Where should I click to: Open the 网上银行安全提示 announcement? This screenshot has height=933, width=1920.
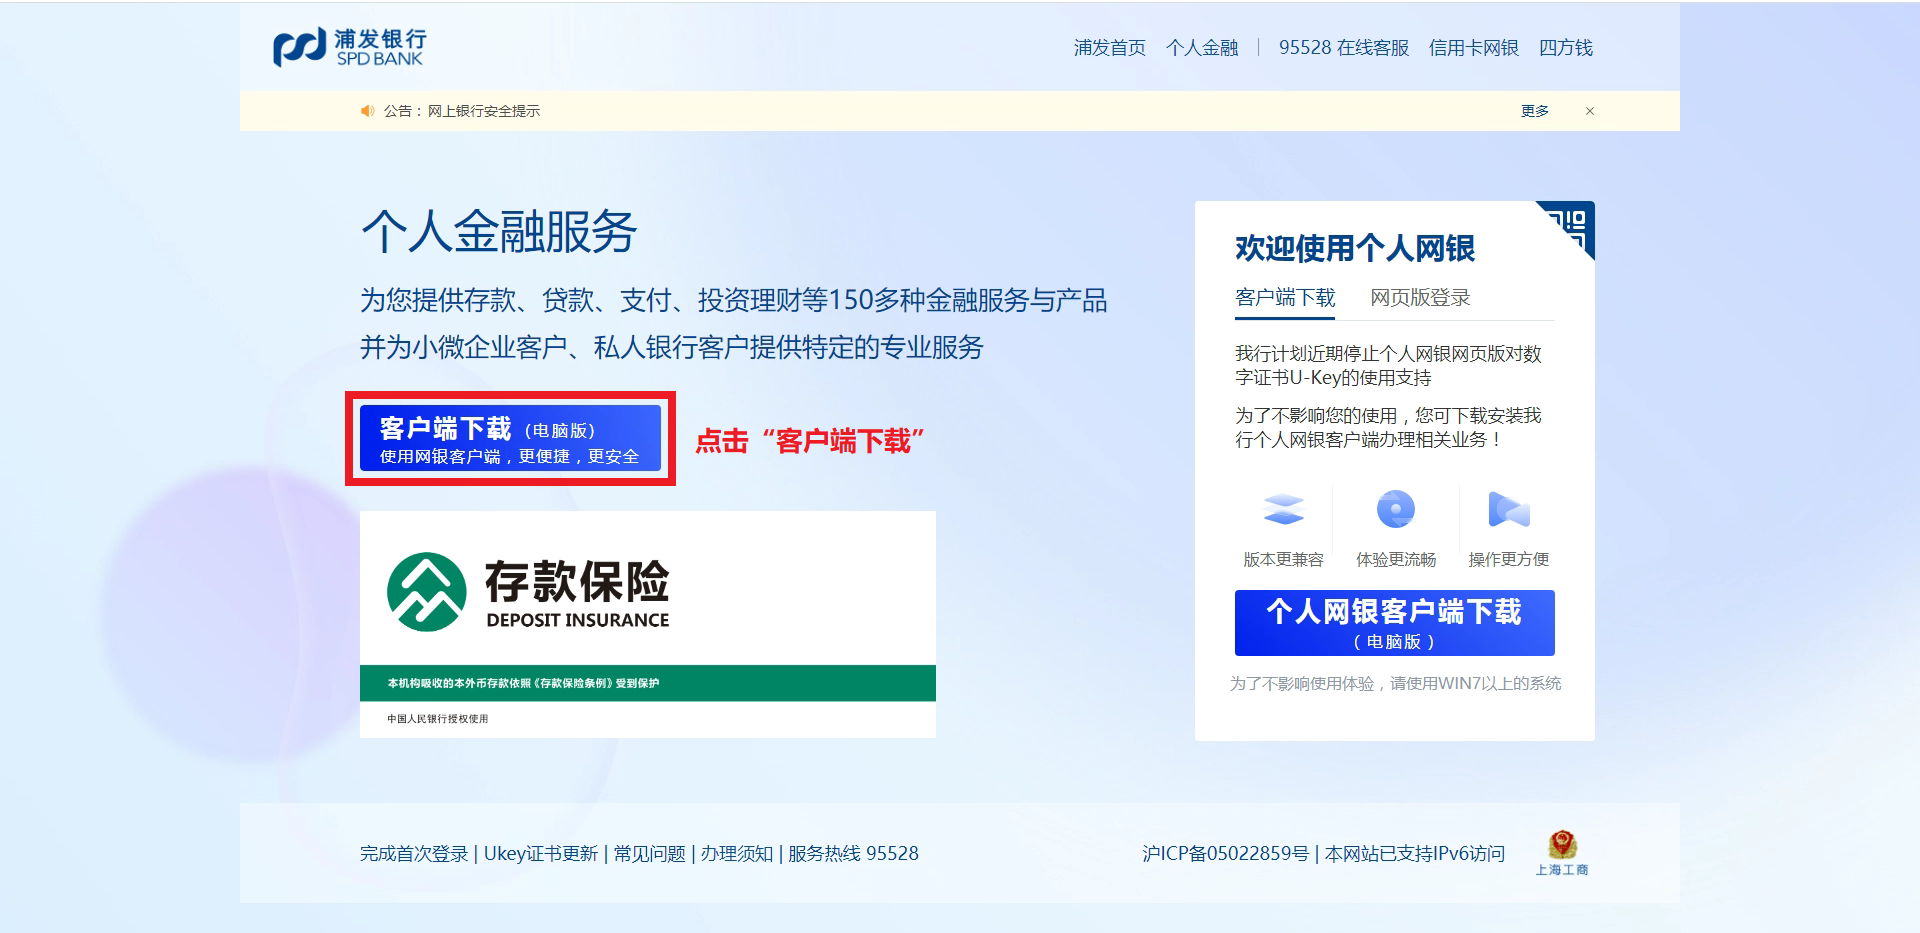coord(484,111)
